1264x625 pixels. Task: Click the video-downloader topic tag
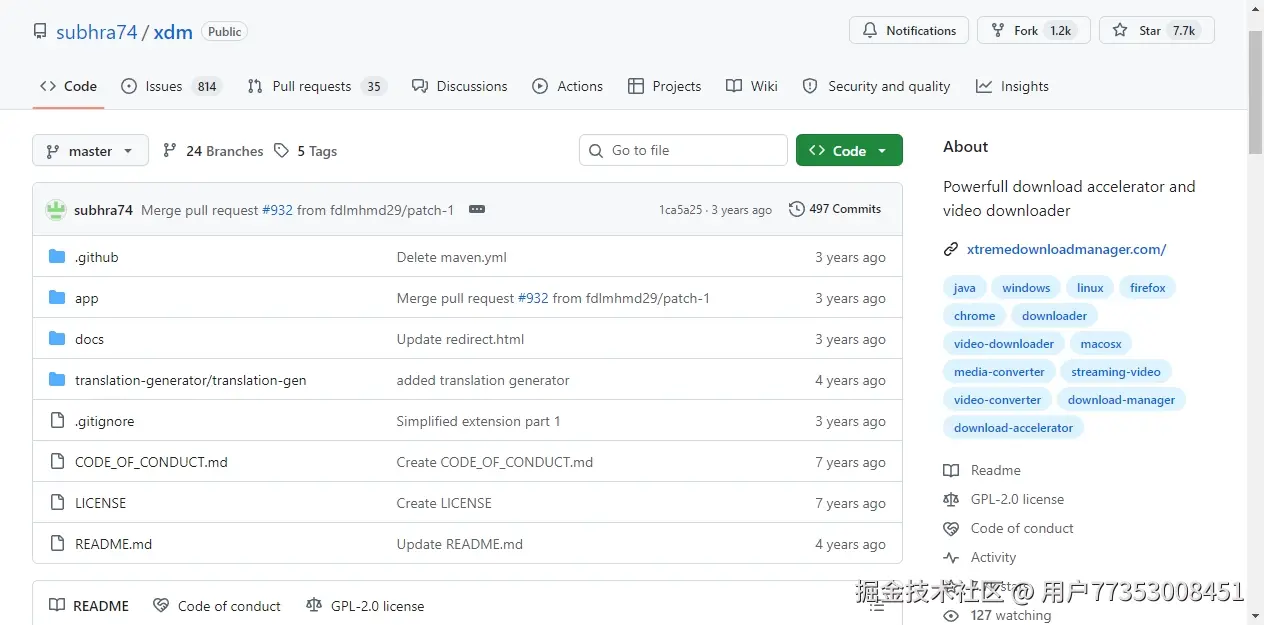1004,344
